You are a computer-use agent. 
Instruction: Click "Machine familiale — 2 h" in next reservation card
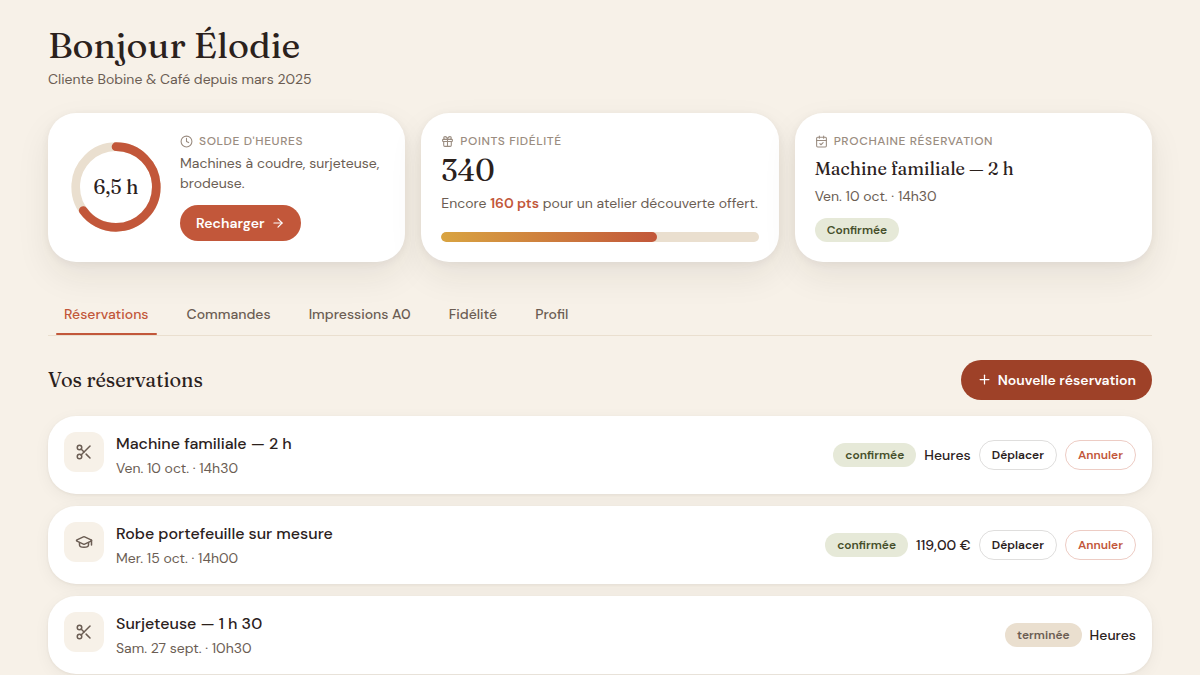point(914,169)
